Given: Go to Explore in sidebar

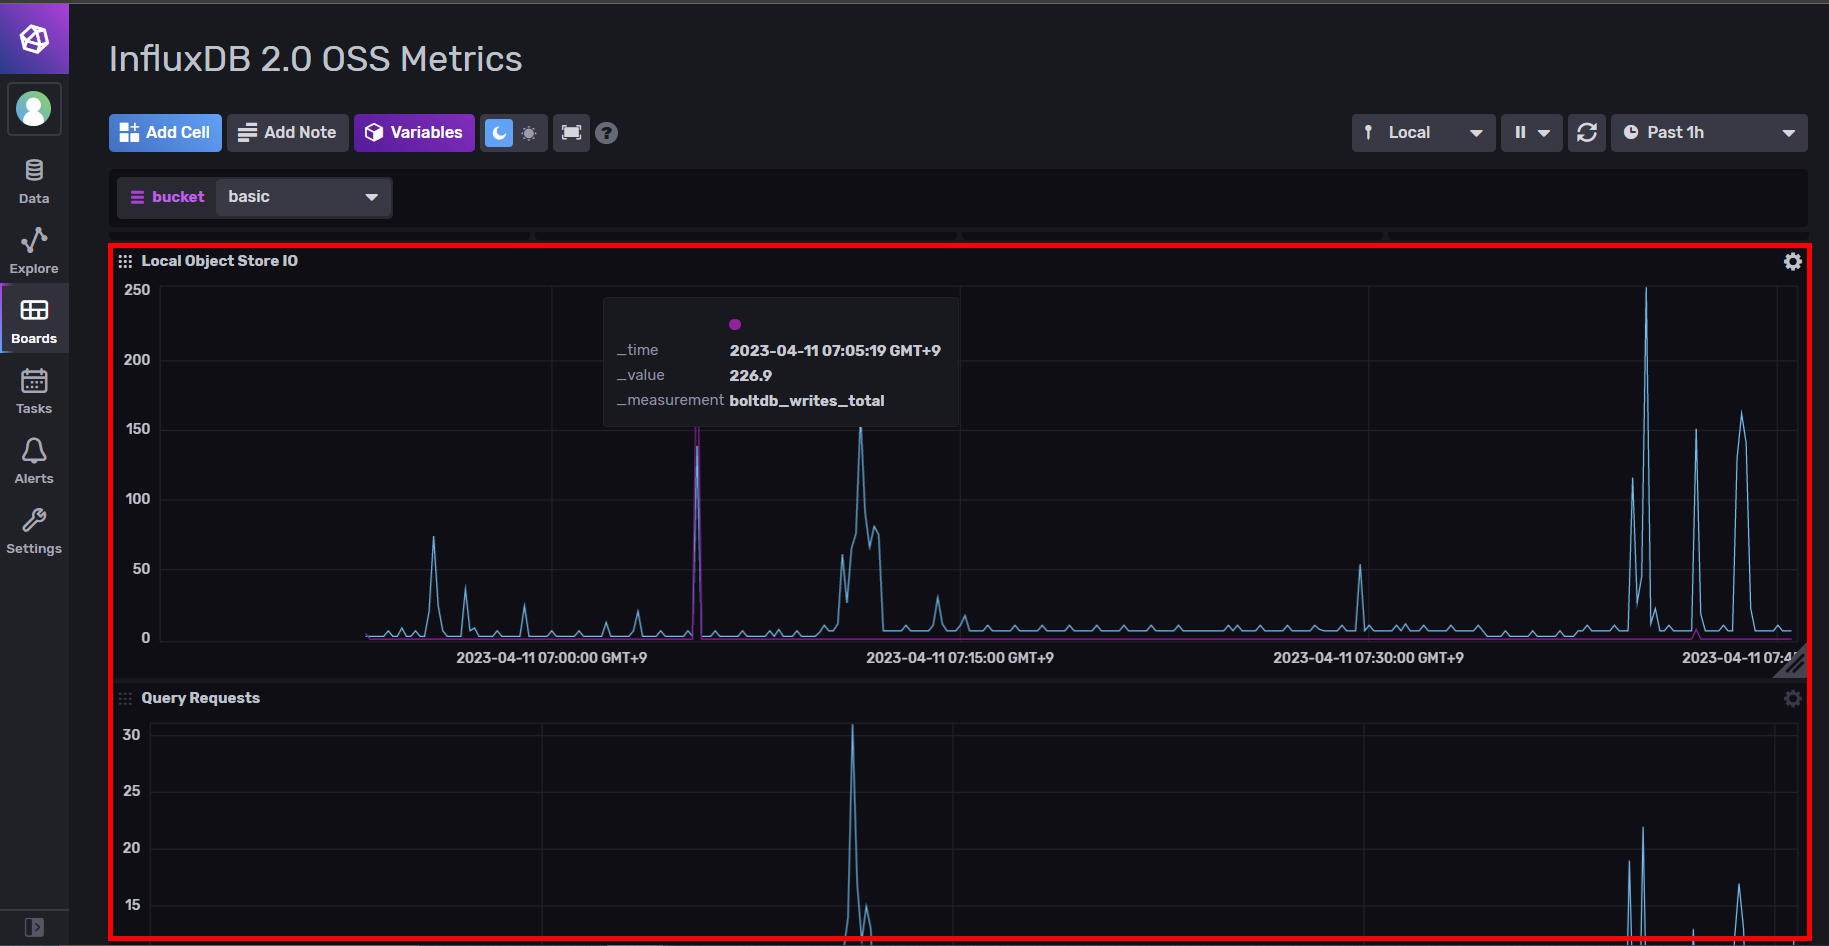Looking at the screenshot, I should pyautogui.click(x=34, y=251).
